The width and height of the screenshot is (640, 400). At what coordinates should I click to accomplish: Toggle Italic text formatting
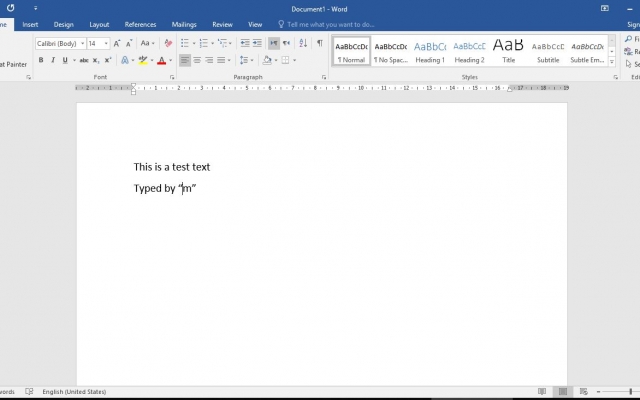pos(53,60)
